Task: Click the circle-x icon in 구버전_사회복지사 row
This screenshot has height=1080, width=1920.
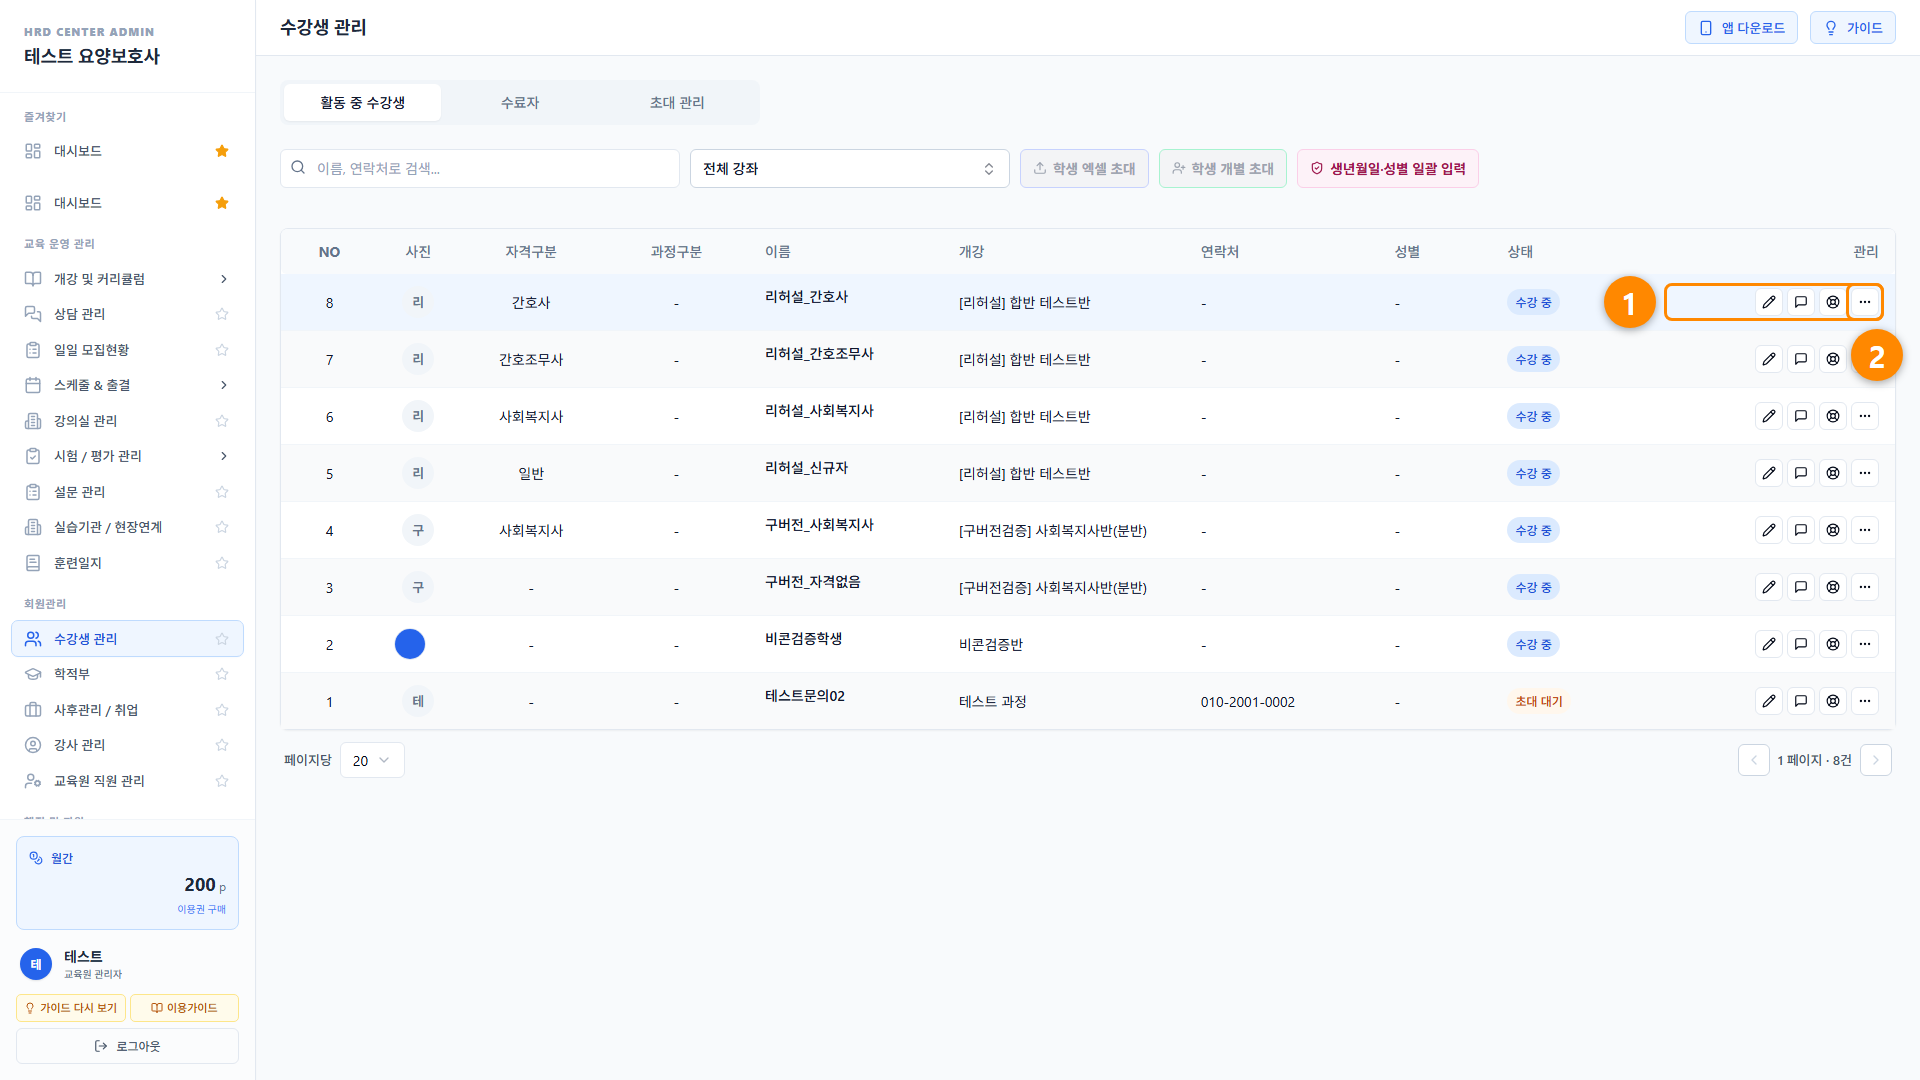Action: click(x=1833, y=530)
